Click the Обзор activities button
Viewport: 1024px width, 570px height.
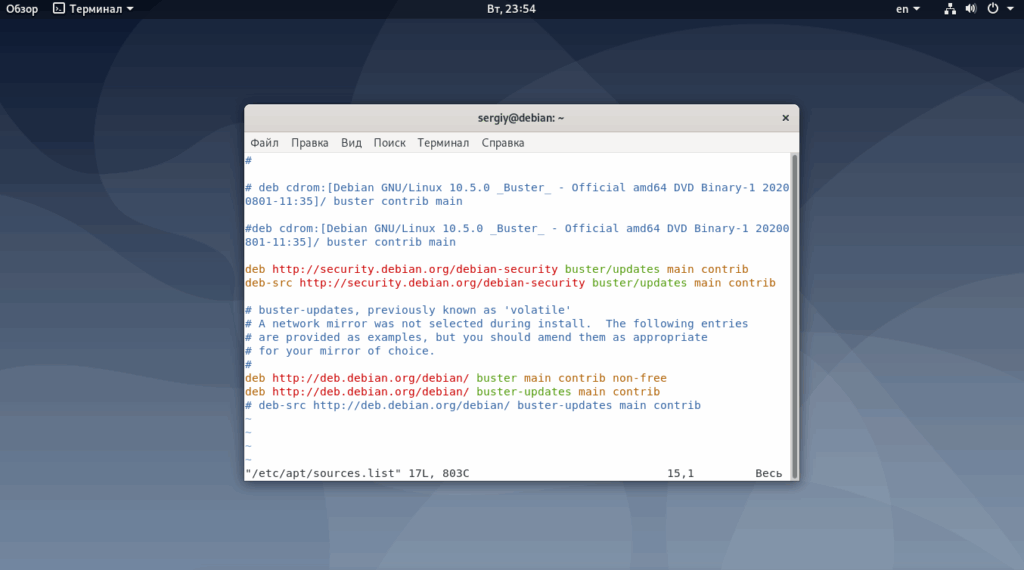point(22,9)
